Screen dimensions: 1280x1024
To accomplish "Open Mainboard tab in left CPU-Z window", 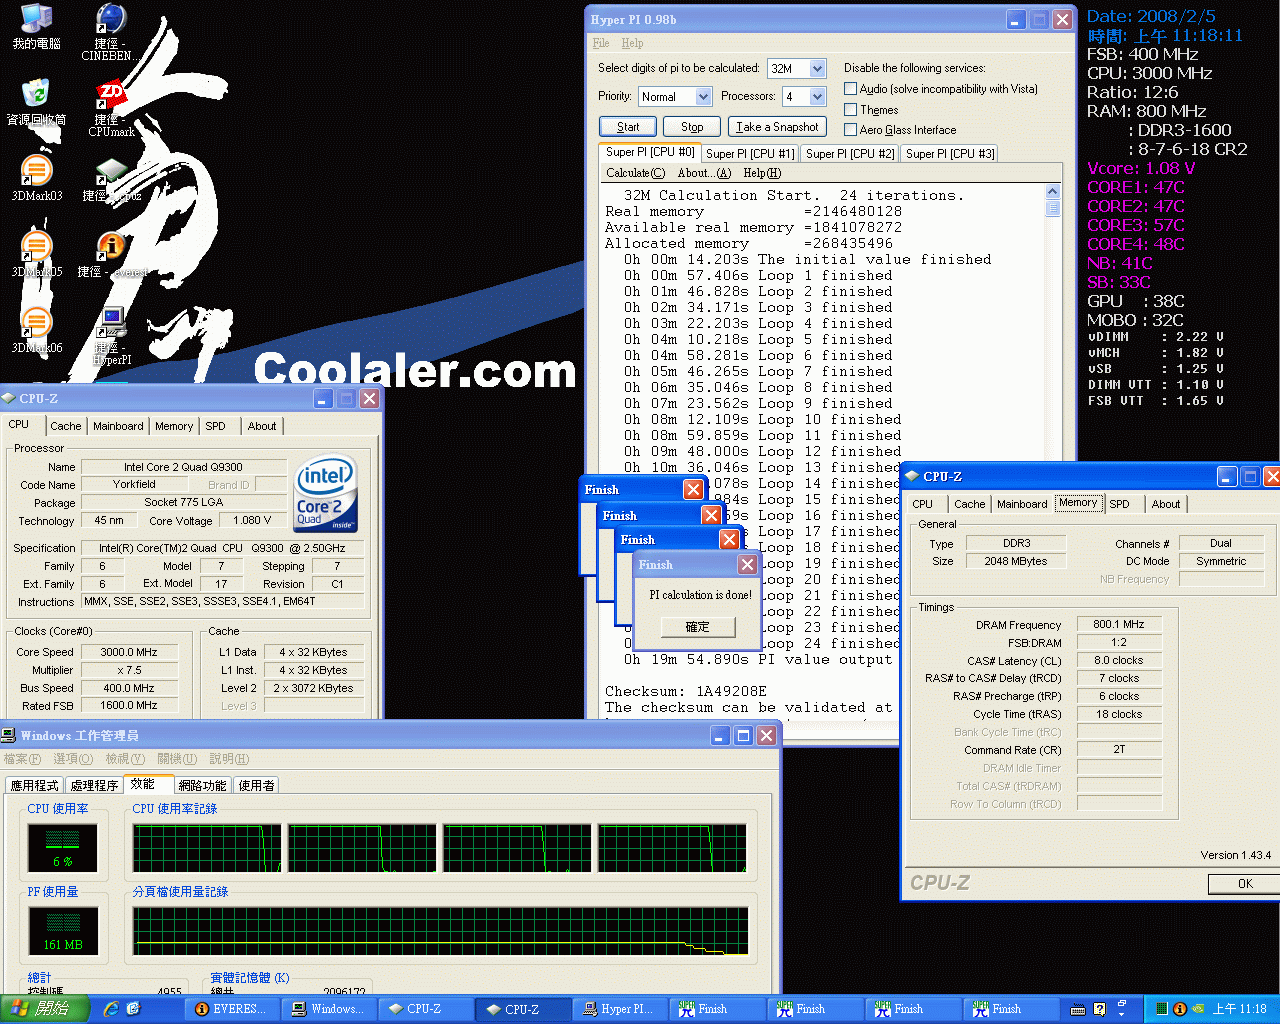I will point(118,426).
